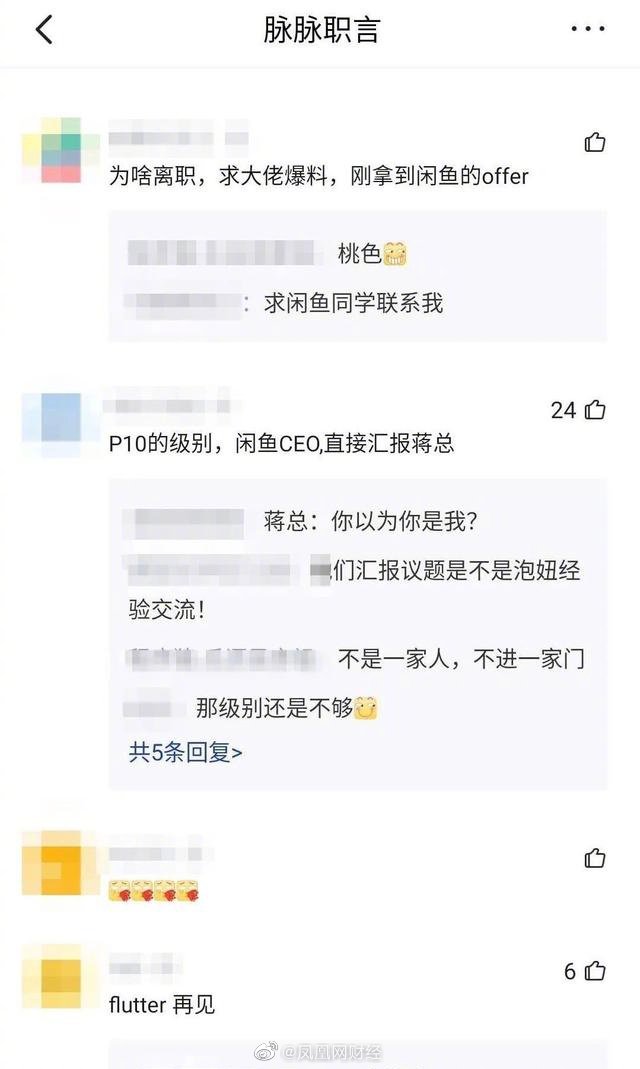The height and width of the screenshot is (1069, 640).
Task: Select the reply 那级别还是不够
Action: coord(286,708)
